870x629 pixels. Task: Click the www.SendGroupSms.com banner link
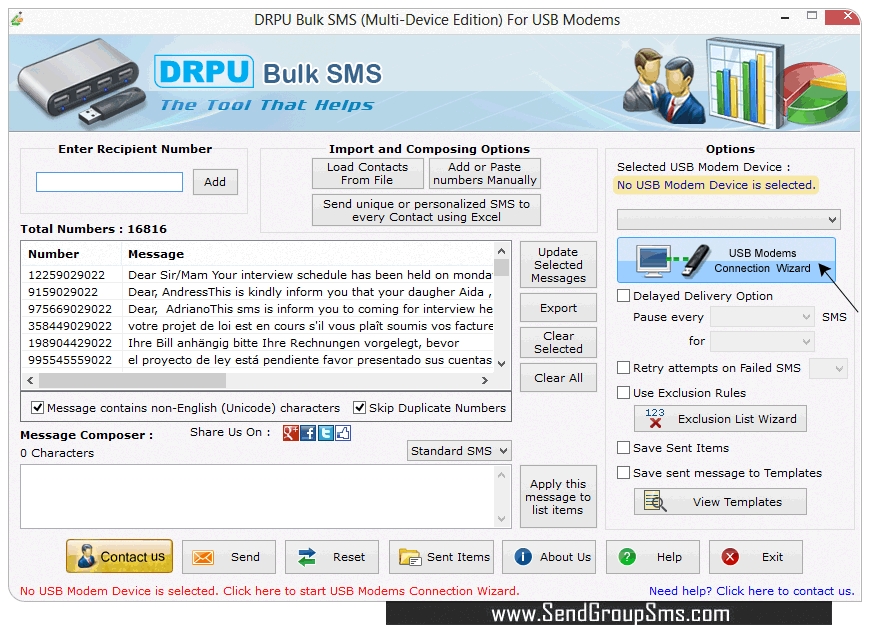point(610,613)
